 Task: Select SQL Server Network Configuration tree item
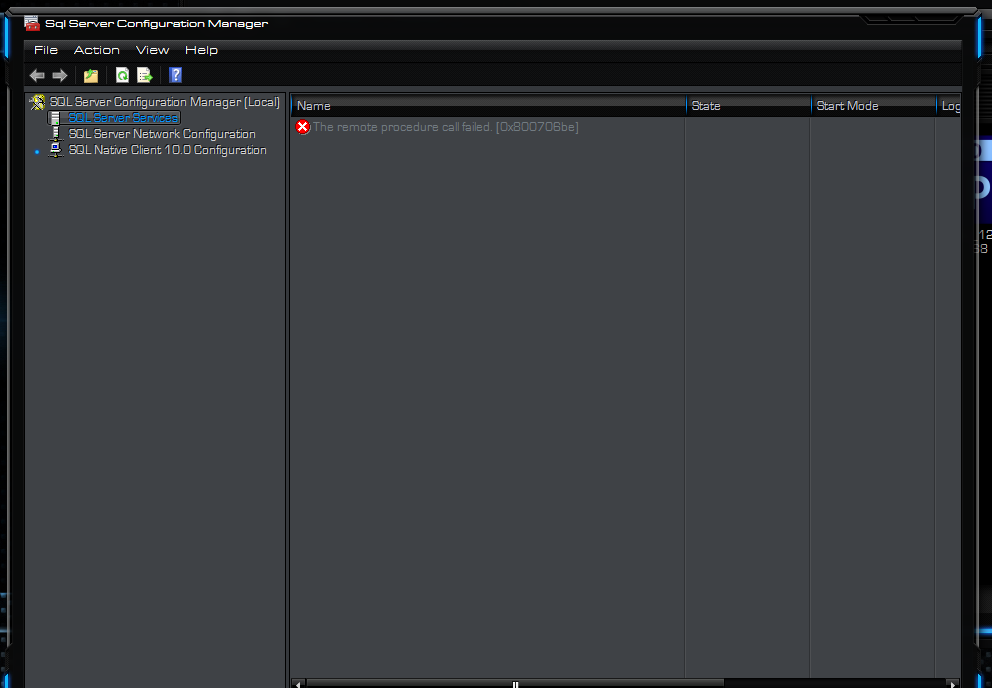coord(161,134)
